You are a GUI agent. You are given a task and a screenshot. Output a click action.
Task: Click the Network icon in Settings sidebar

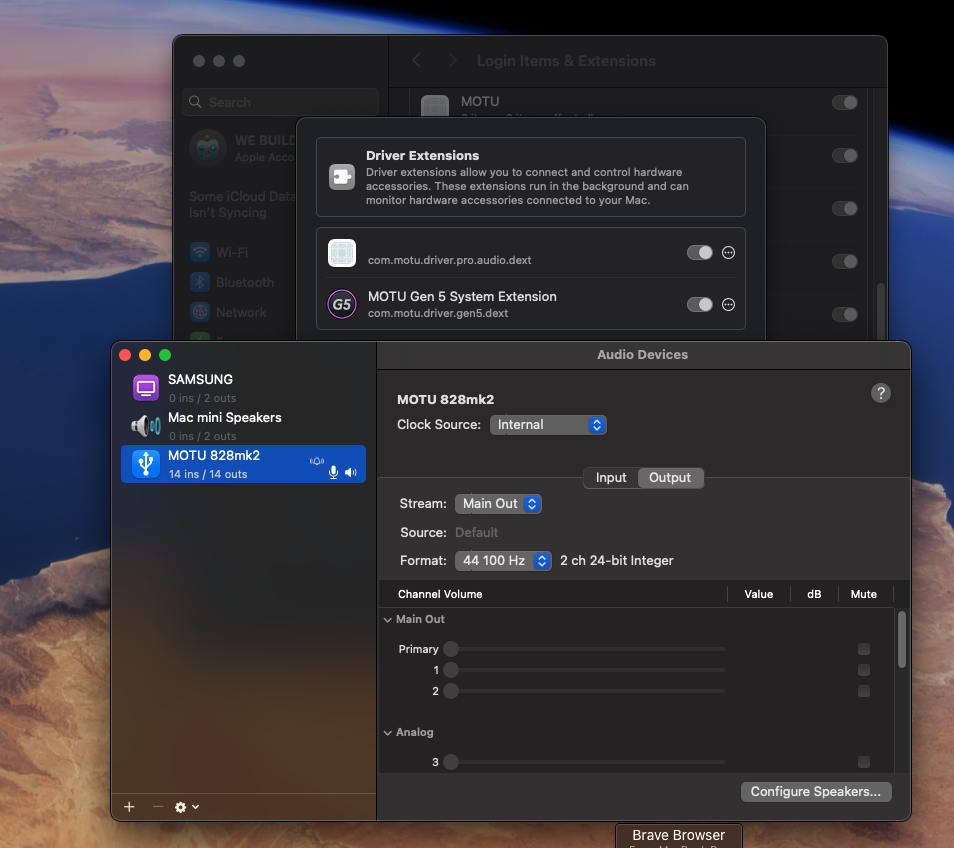(200, 312)
